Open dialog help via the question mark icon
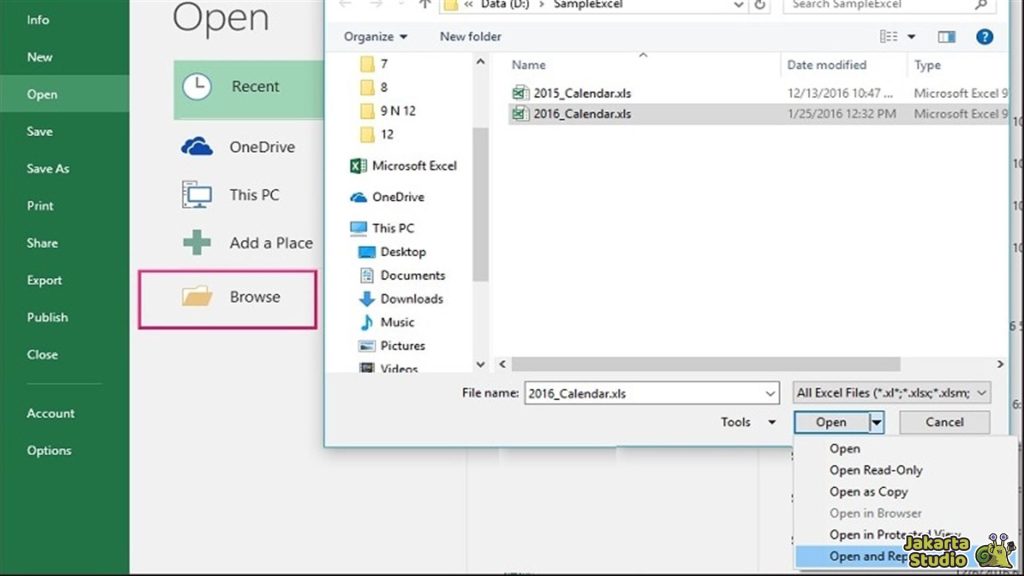This screenshot has height=576, width=1024. click(984, 36)
